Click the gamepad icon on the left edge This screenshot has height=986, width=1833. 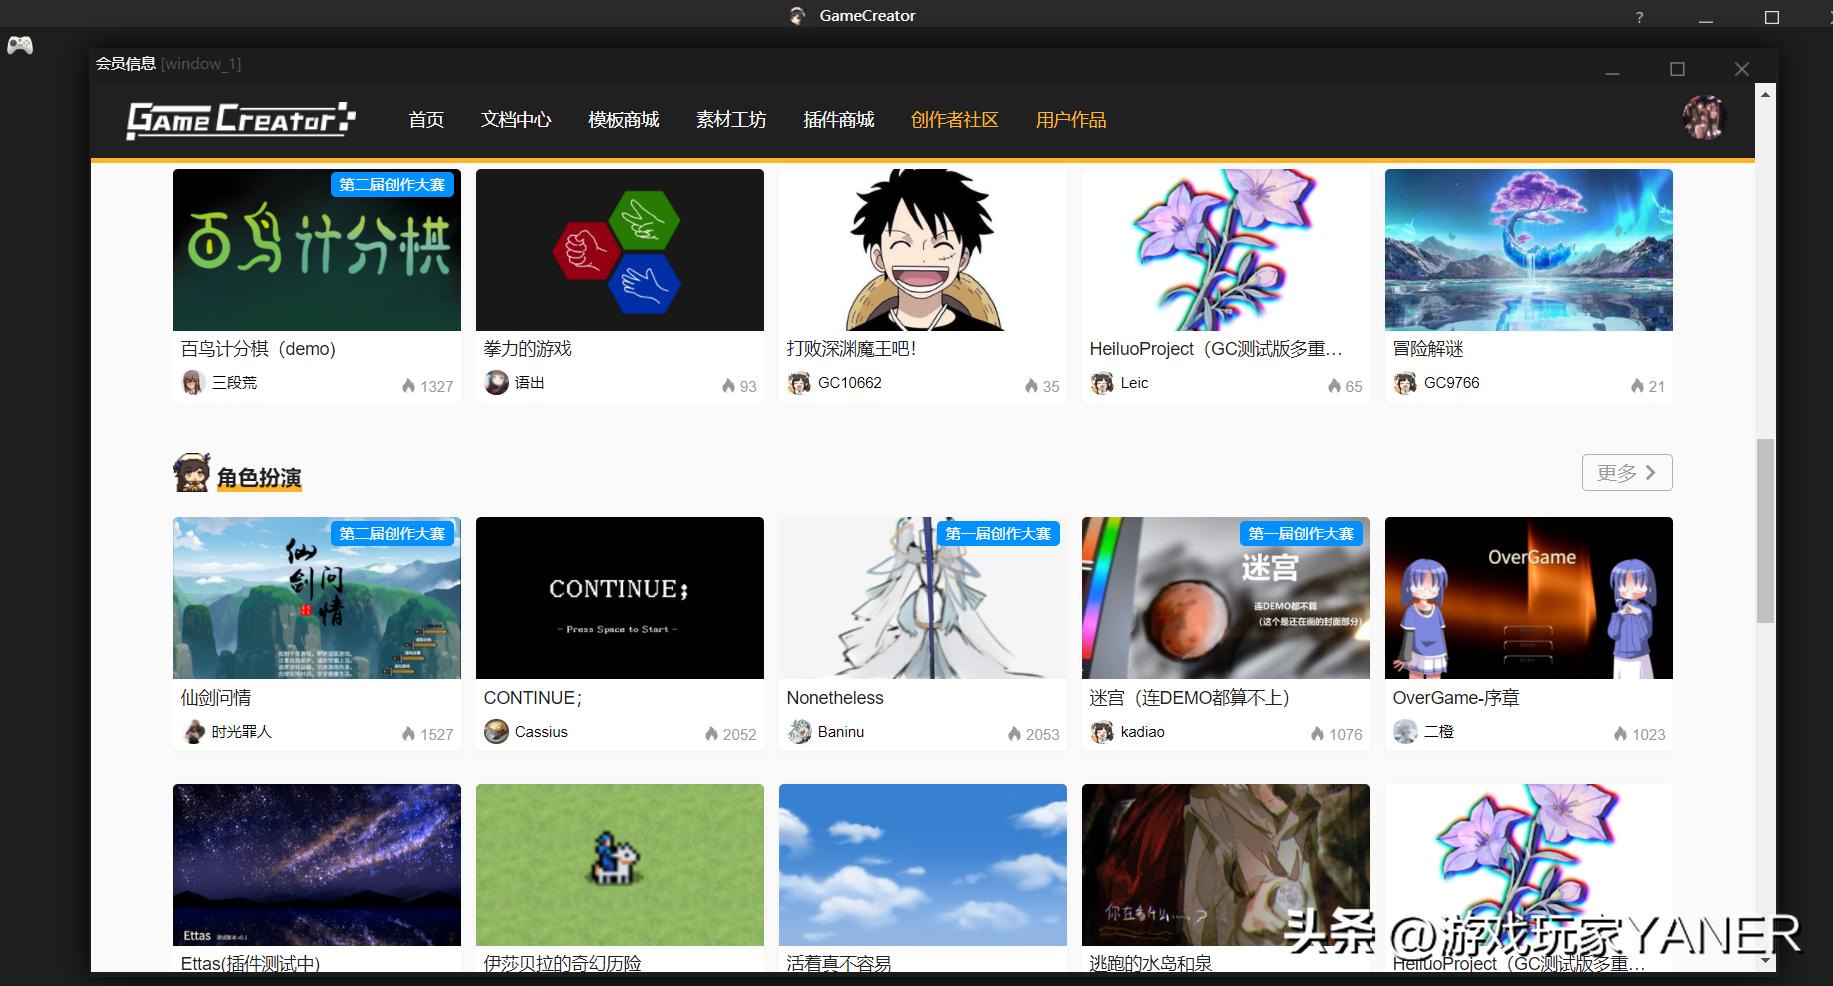tap(19, 45)
